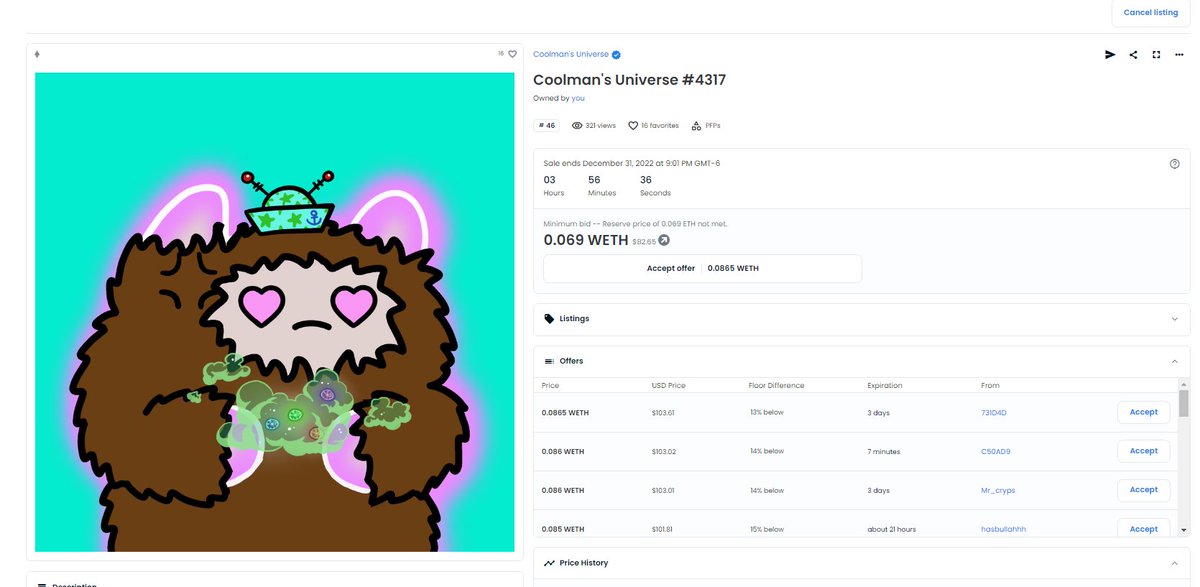Open the Coolman's Universe collection link
The height and width of the screenshot is (587, 1200).
click(571, 55)
